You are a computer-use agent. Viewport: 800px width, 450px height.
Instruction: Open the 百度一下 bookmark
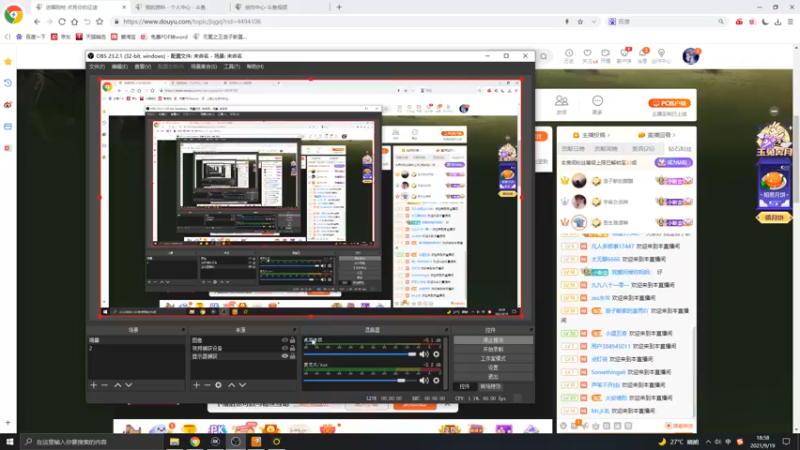31,37
